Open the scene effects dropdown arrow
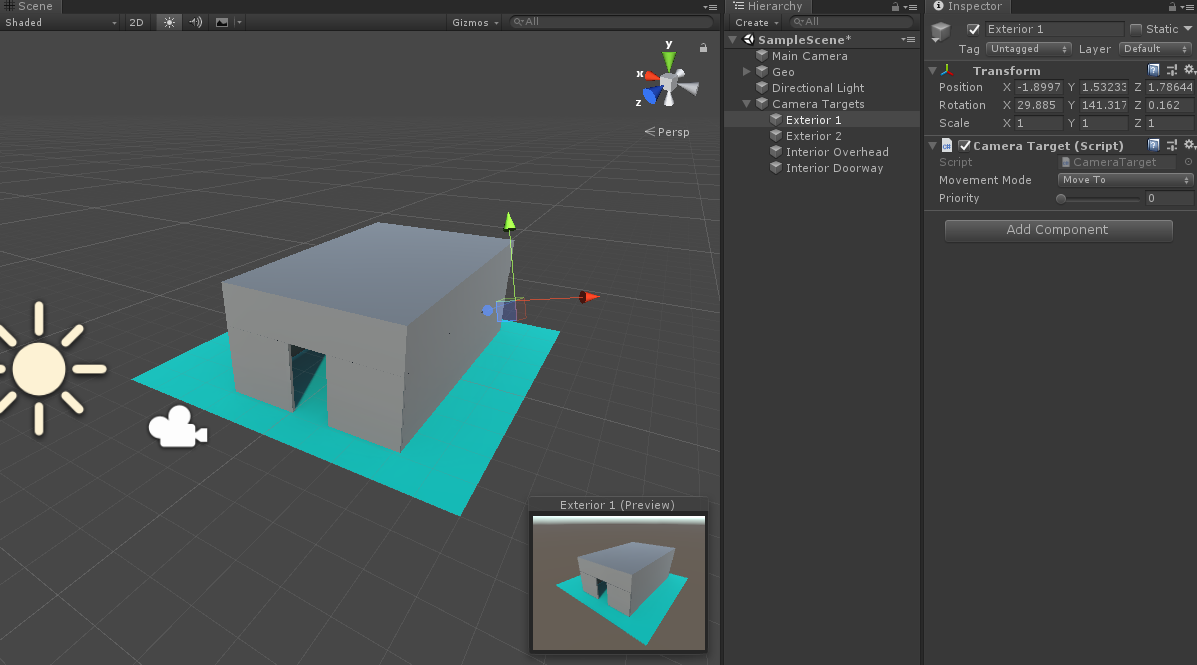The height and width of the screenshot is (665, 1197). tap(239, 22)
